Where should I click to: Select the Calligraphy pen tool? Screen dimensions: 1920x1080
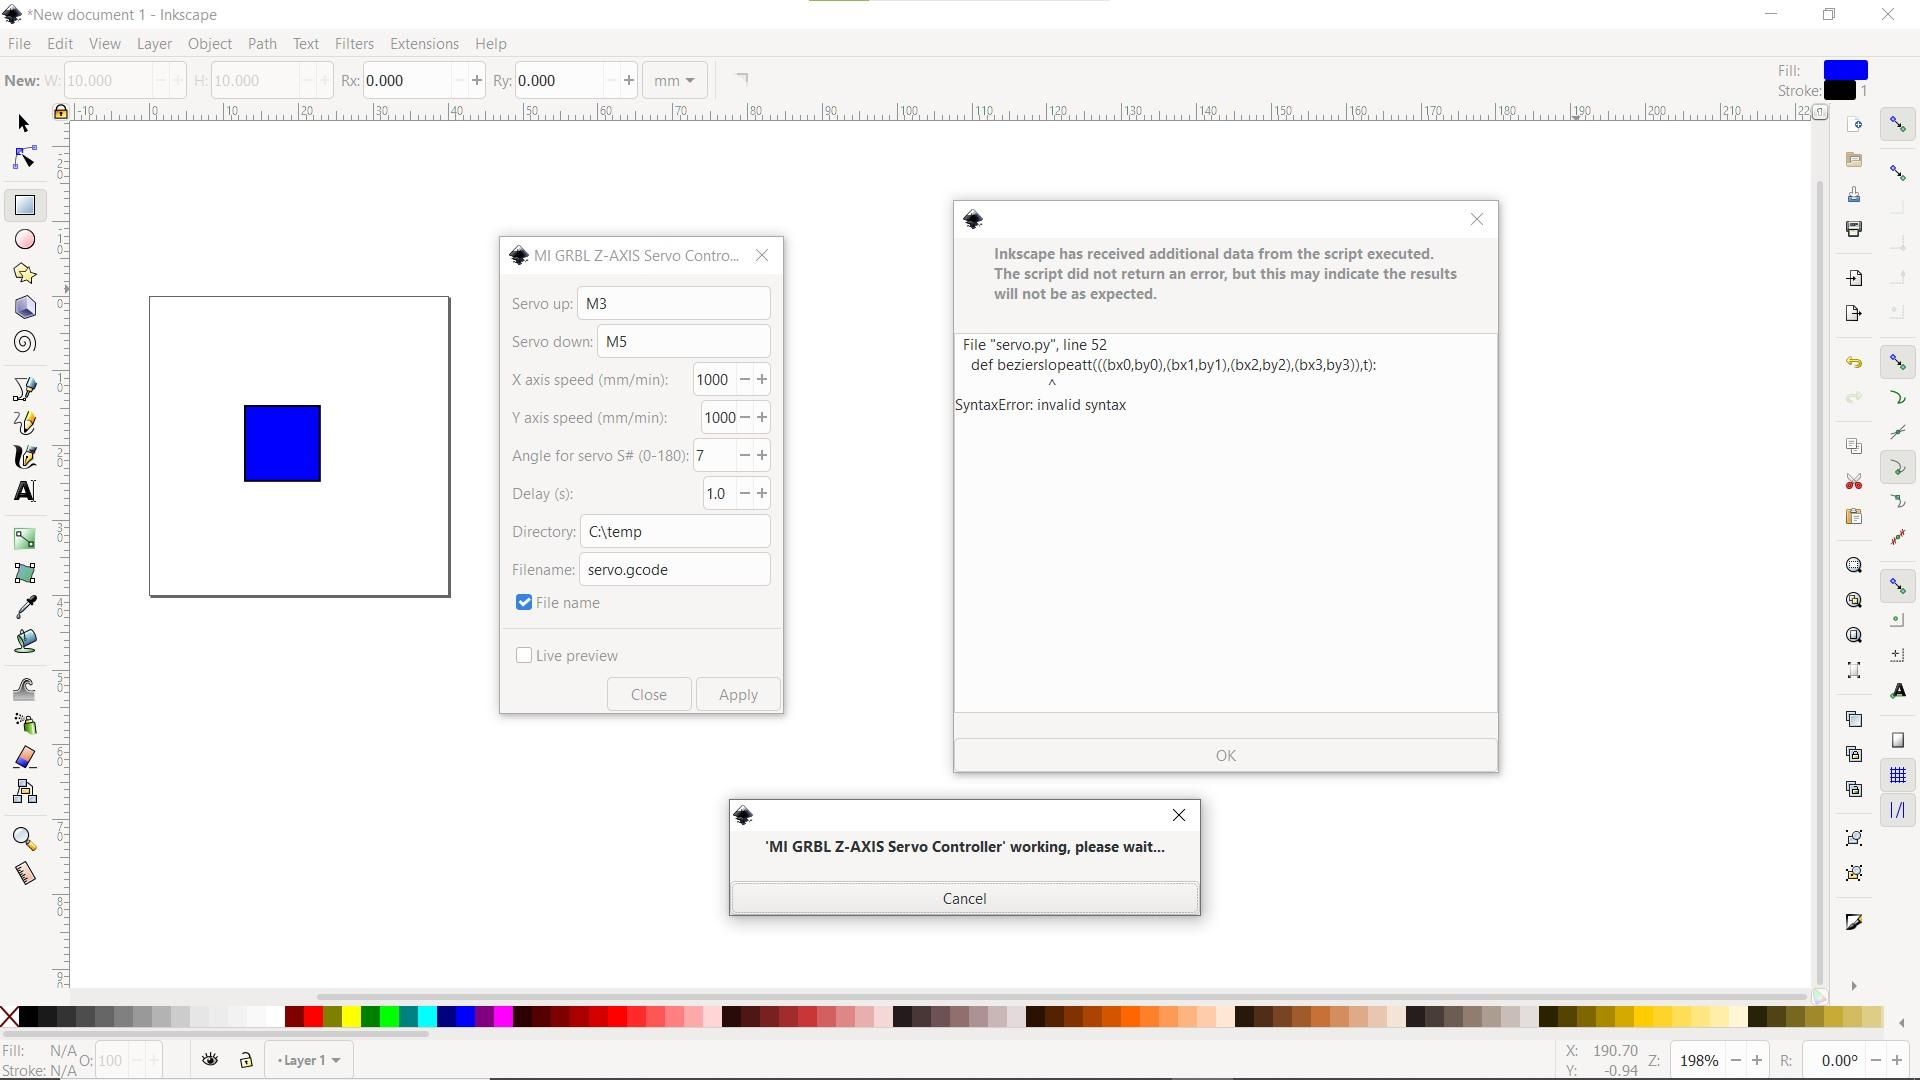pyautogui.click(x=25, y=457)
